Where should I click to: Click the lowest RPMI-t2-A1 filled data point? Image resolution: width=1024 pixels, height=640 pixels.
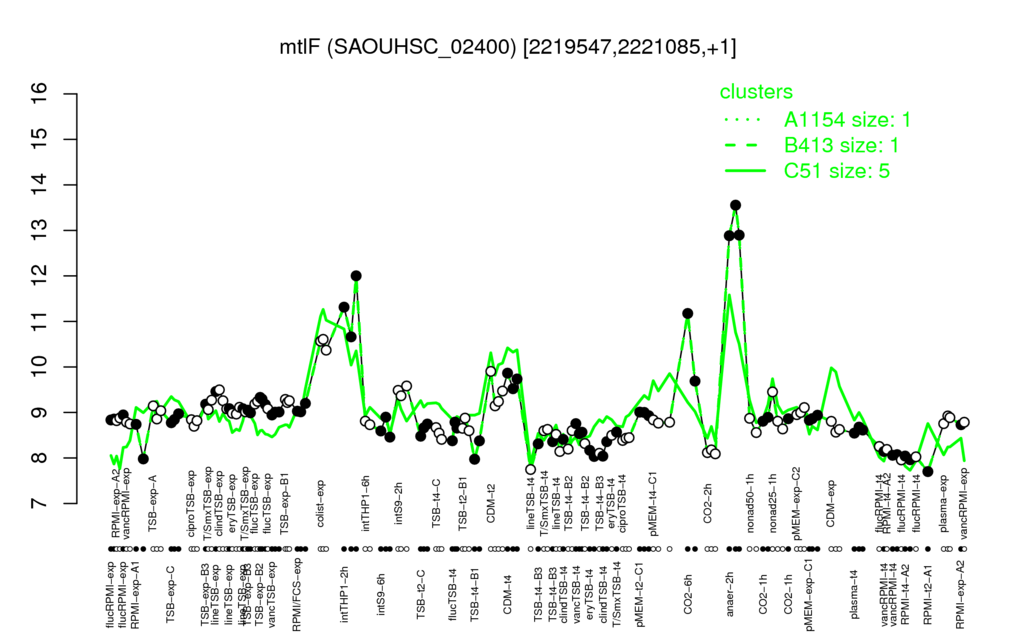click(x=928, y=472)
